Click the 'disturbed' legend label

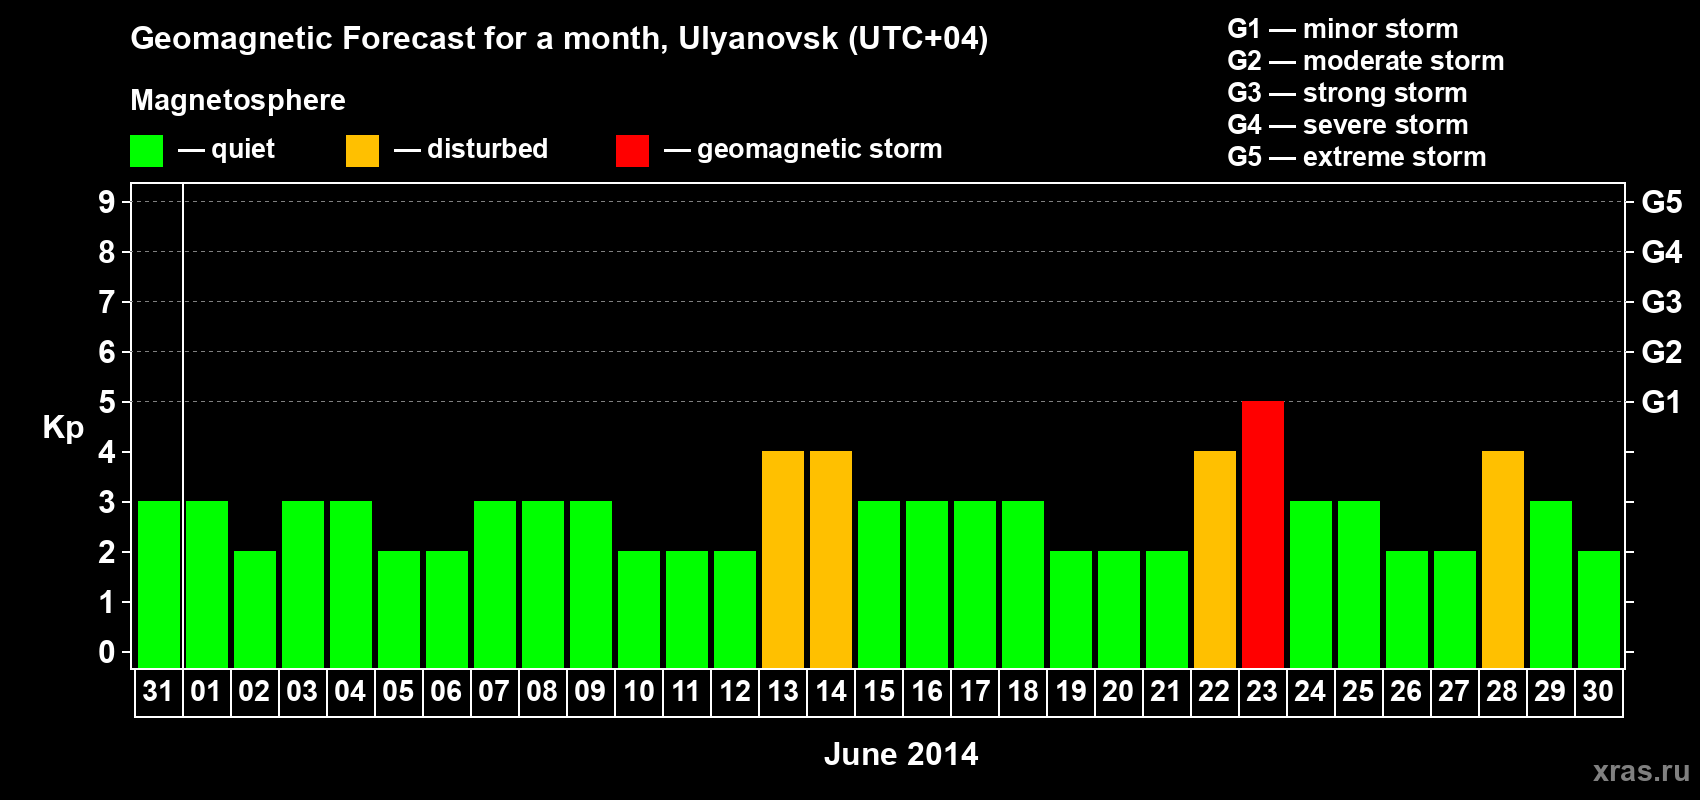click(488, 149)
